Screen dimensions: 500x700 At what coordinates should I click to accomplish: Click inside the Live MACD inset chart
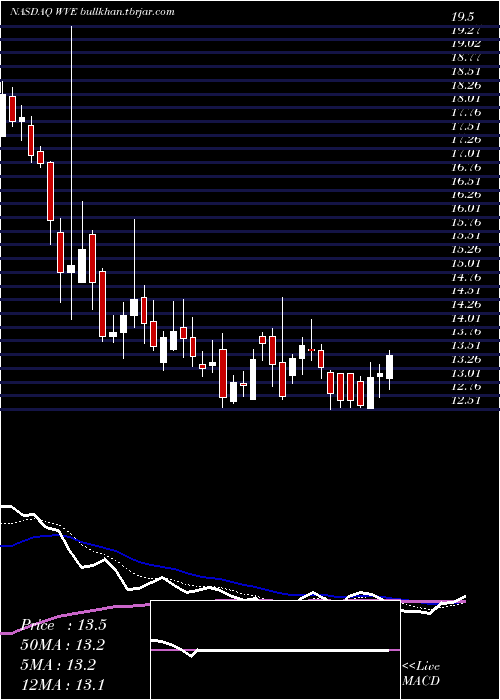(275, 650)
